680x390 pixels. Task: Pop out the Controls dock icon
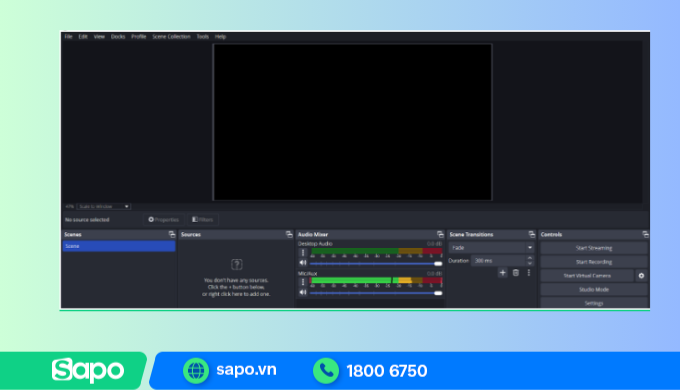pos(645,234)
